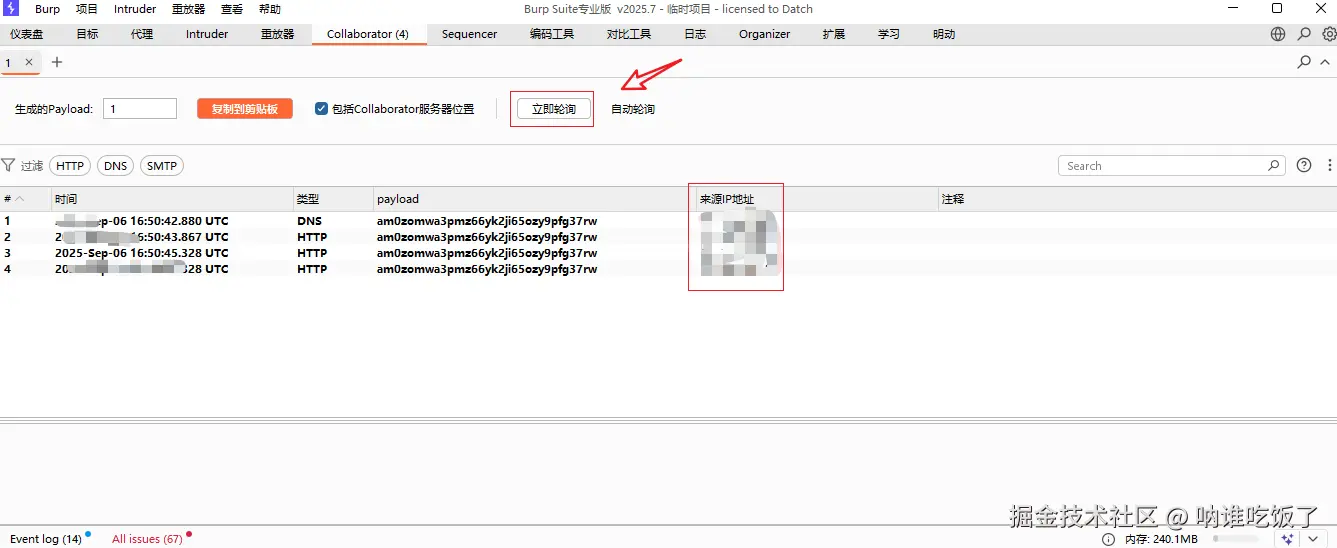Select row 2 with time 16:50:43.867
The height and width of the screenshot is (548, 1337).
click(668, 237)
